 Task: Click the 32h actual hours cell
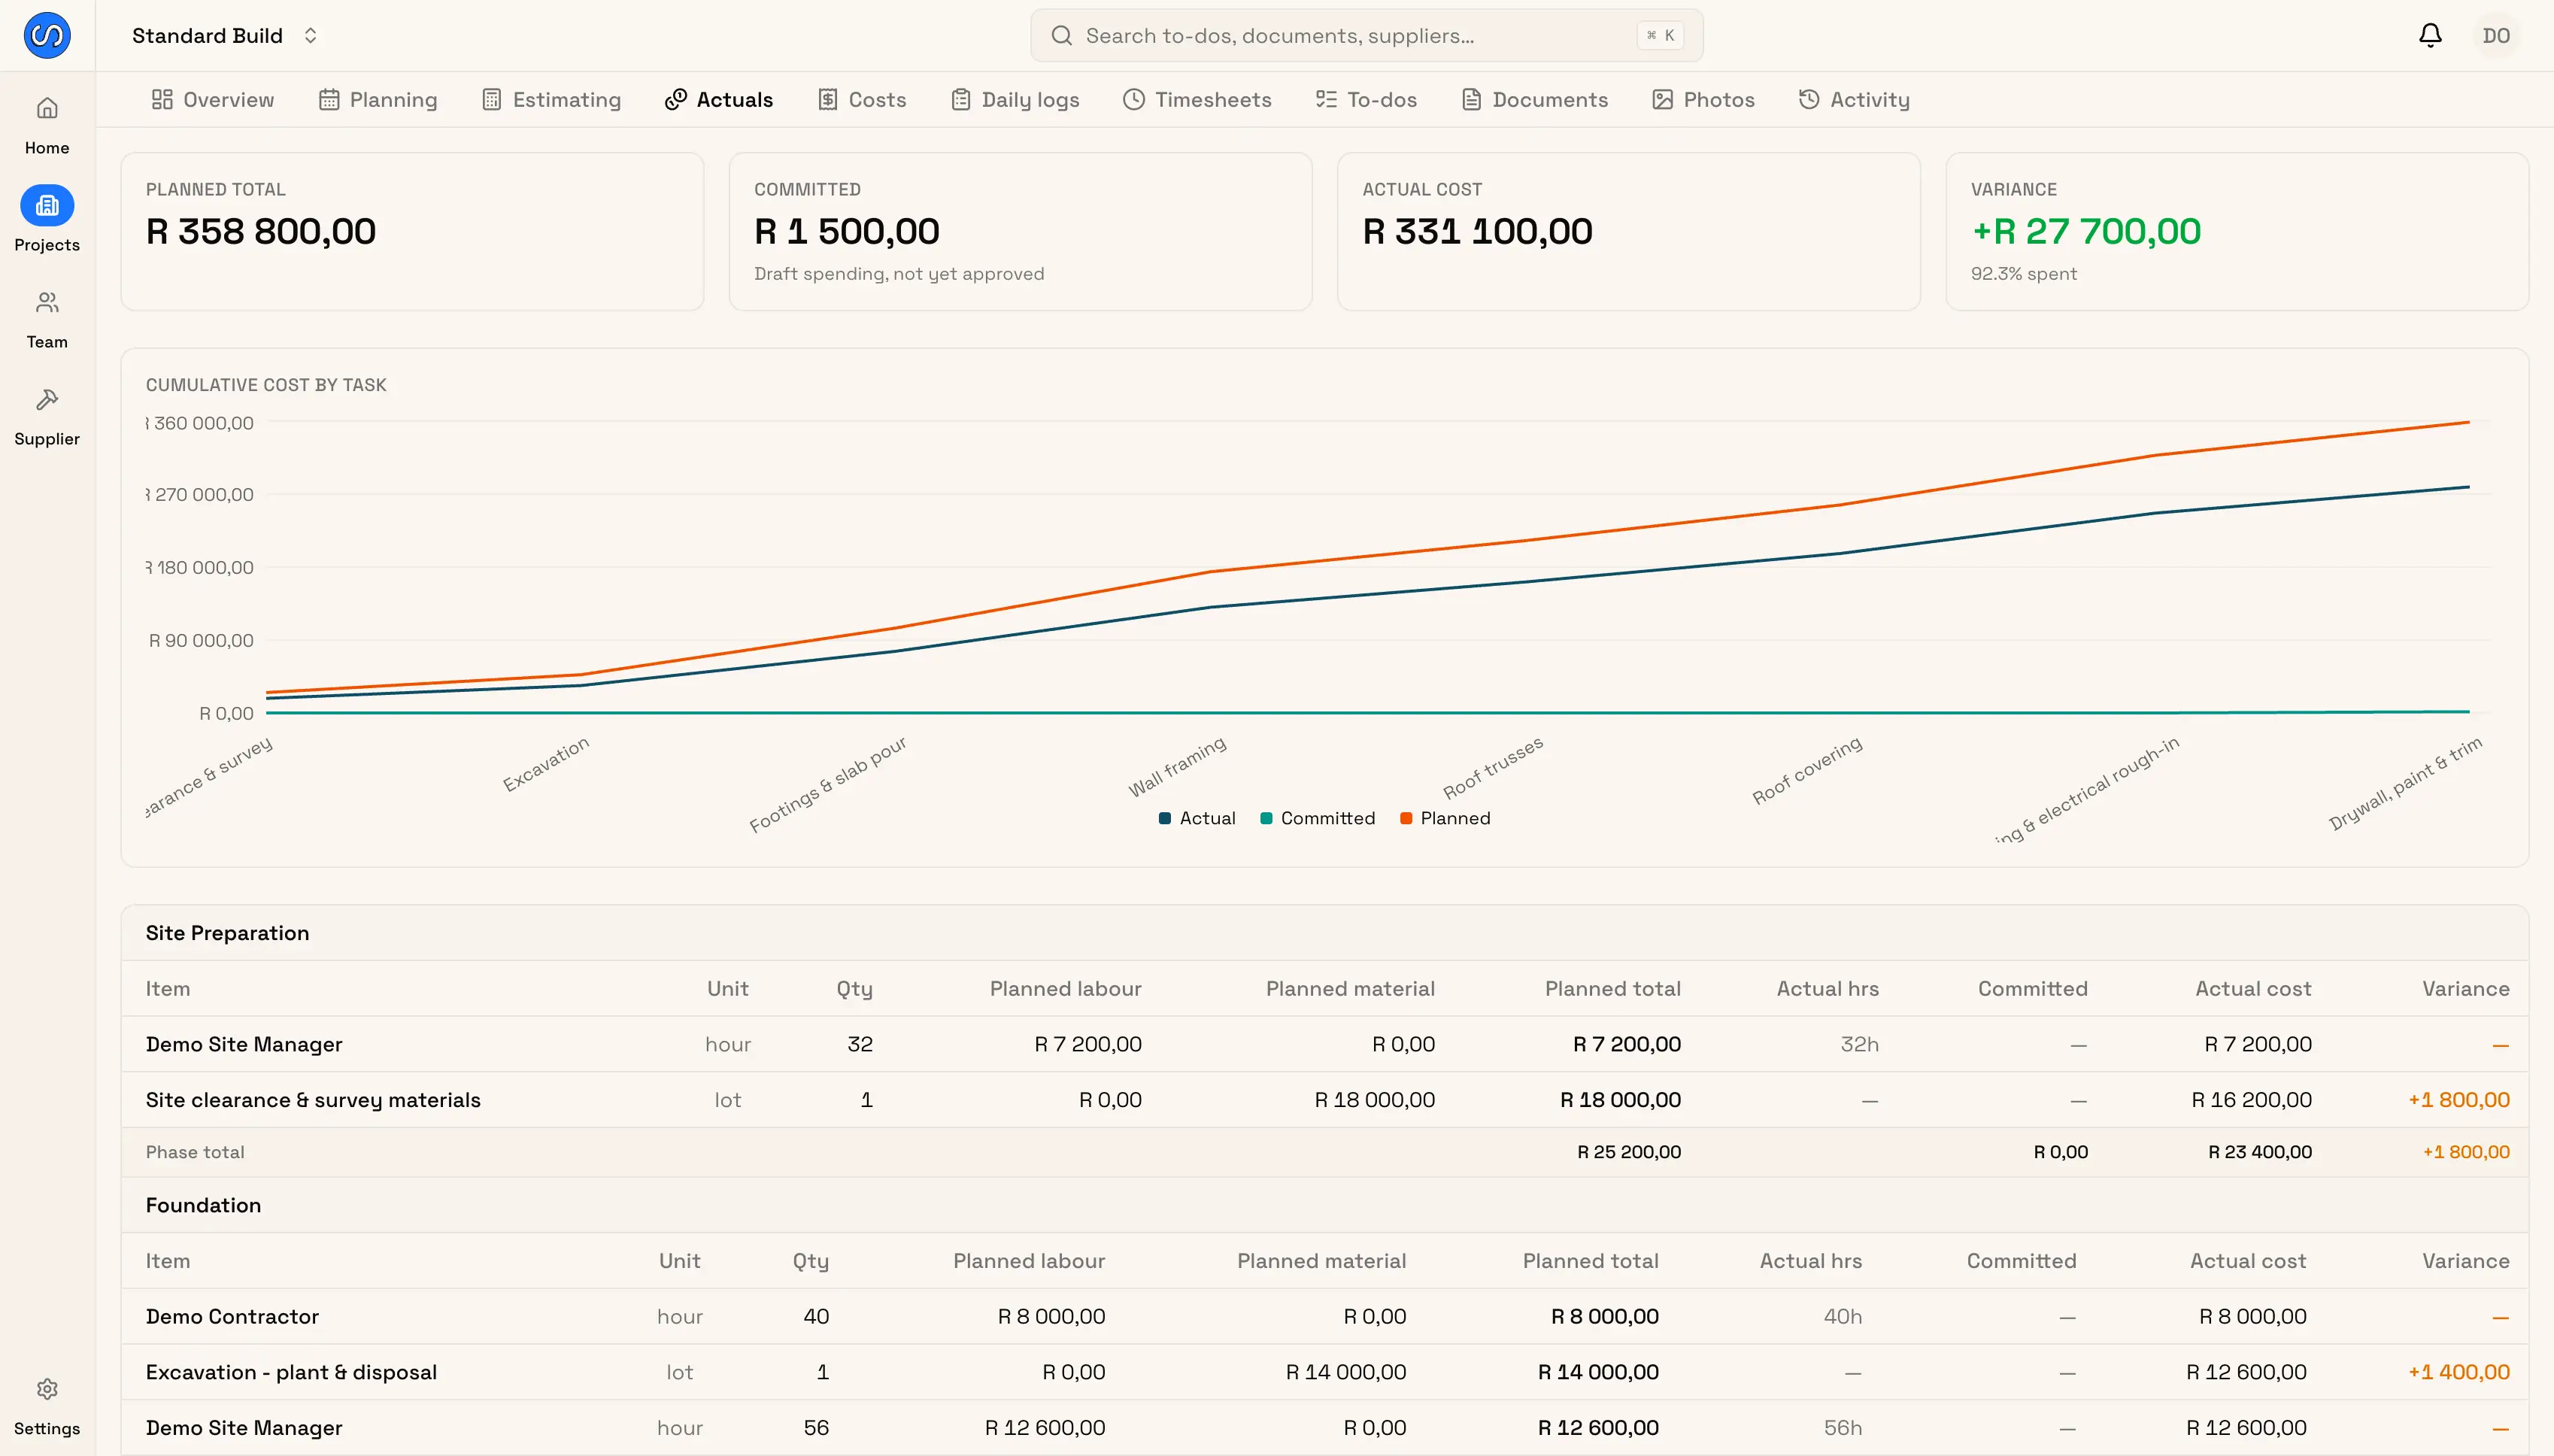1859,1044
